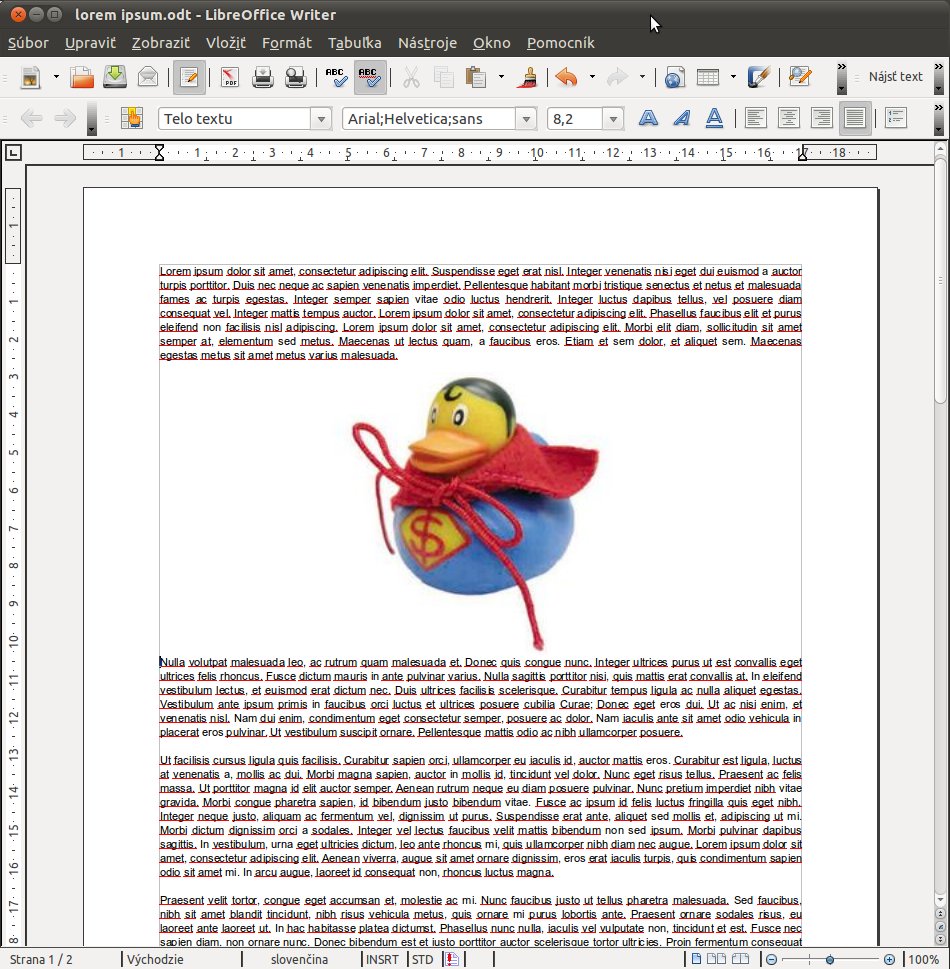Open the Zobraziť menu
The image size is (950, 969).
(x=161, y=43)
